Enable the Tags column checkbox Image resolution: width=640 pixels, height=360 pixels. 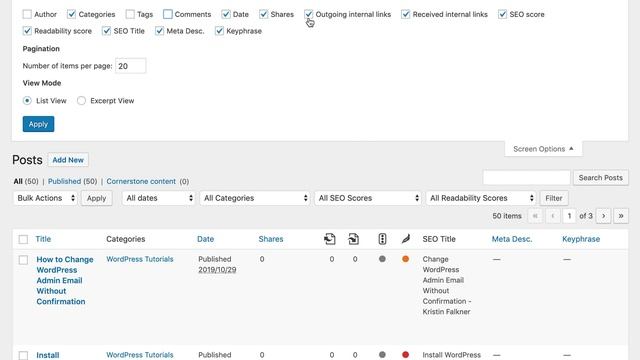[x=130, y=14]
